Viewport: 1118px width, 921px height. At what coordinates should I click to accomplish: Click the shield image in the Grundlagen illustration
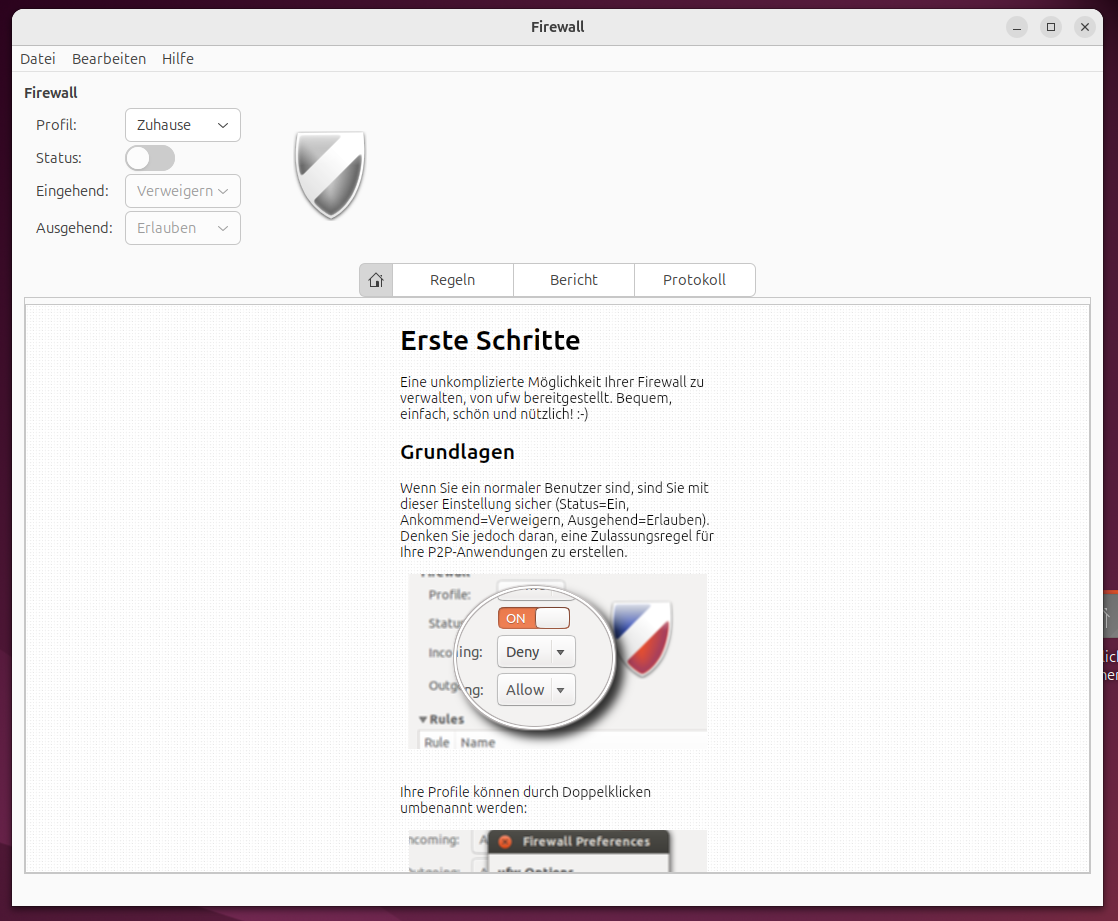click(644, 640)
